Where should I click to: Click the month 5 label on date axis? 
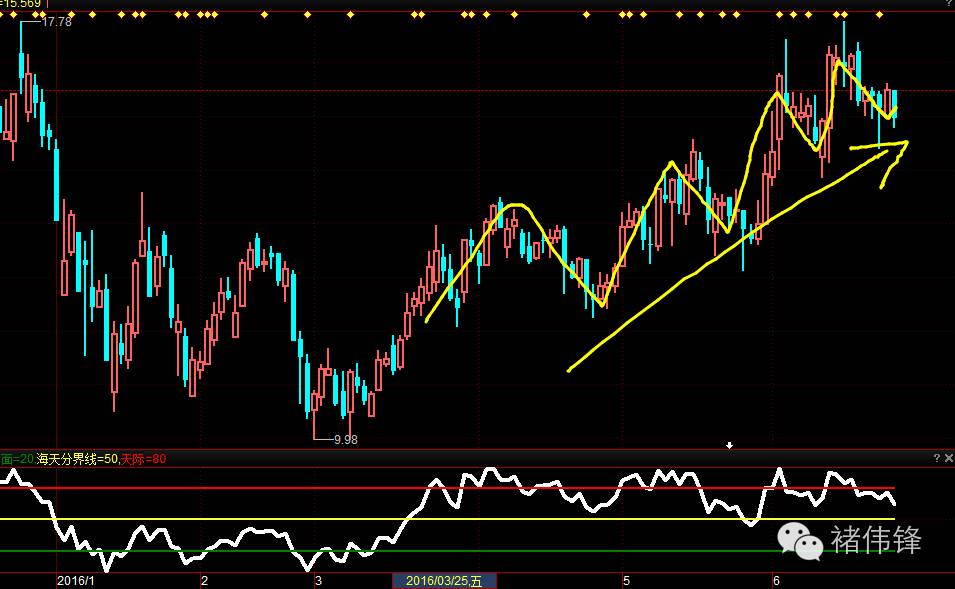[626, 580]
